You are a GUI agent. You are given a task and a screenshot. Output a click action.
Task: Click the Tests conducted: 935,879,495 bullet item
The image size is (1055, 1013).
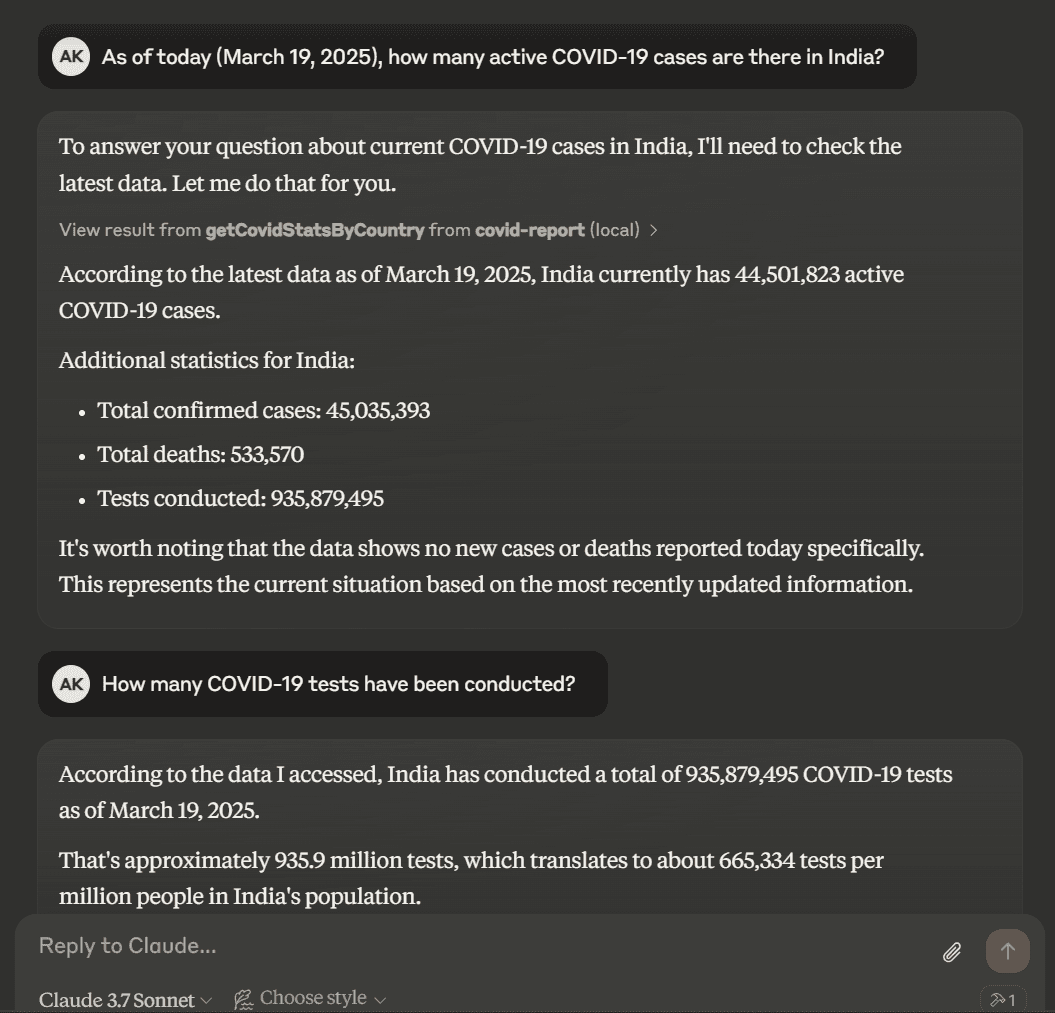coord(240,498)
